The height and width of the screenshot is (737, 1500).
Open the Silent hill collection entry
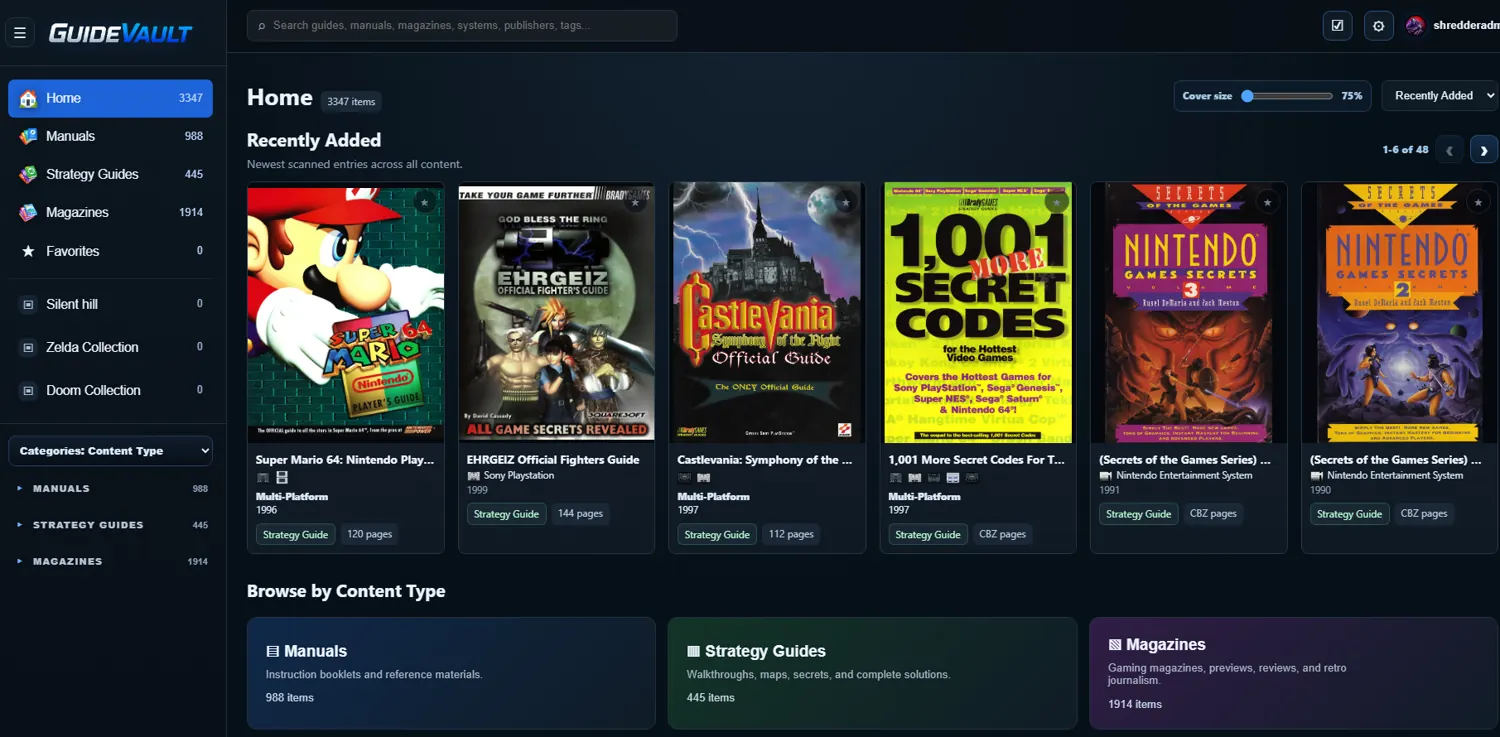coord(110,304)
